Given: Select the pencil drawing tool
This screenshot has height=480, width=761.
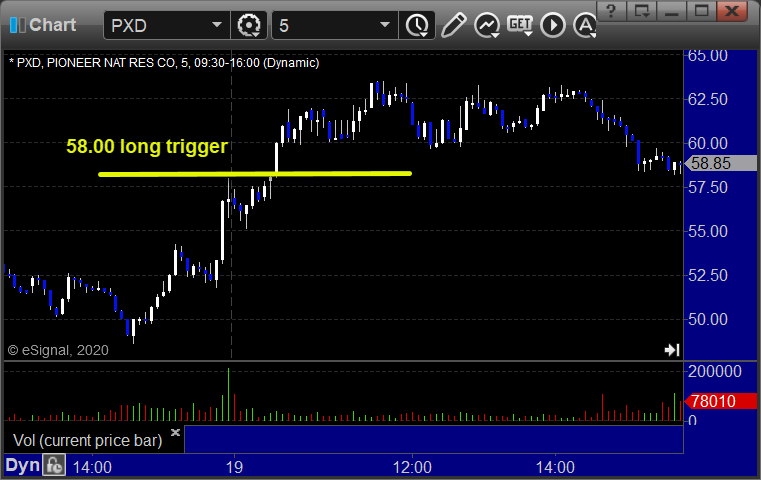Looking at the screenshot, I should click(x=453, y=25).
